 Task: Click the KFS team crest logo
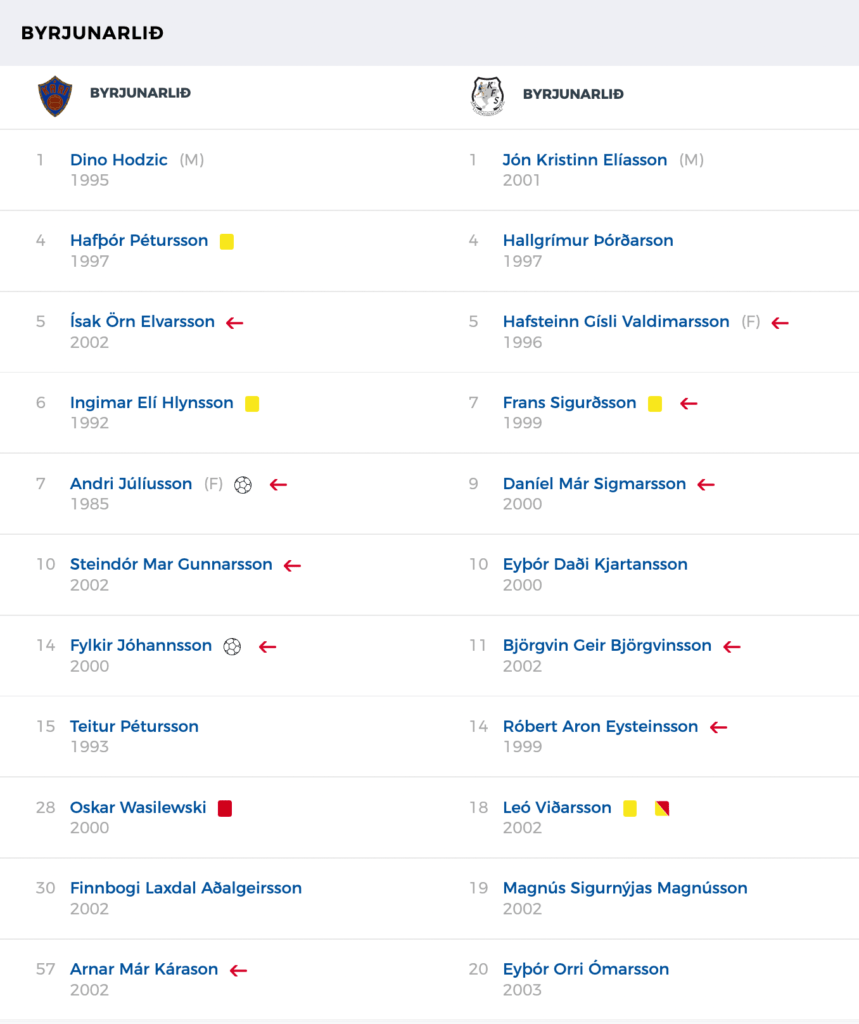(x=487, y=96)
